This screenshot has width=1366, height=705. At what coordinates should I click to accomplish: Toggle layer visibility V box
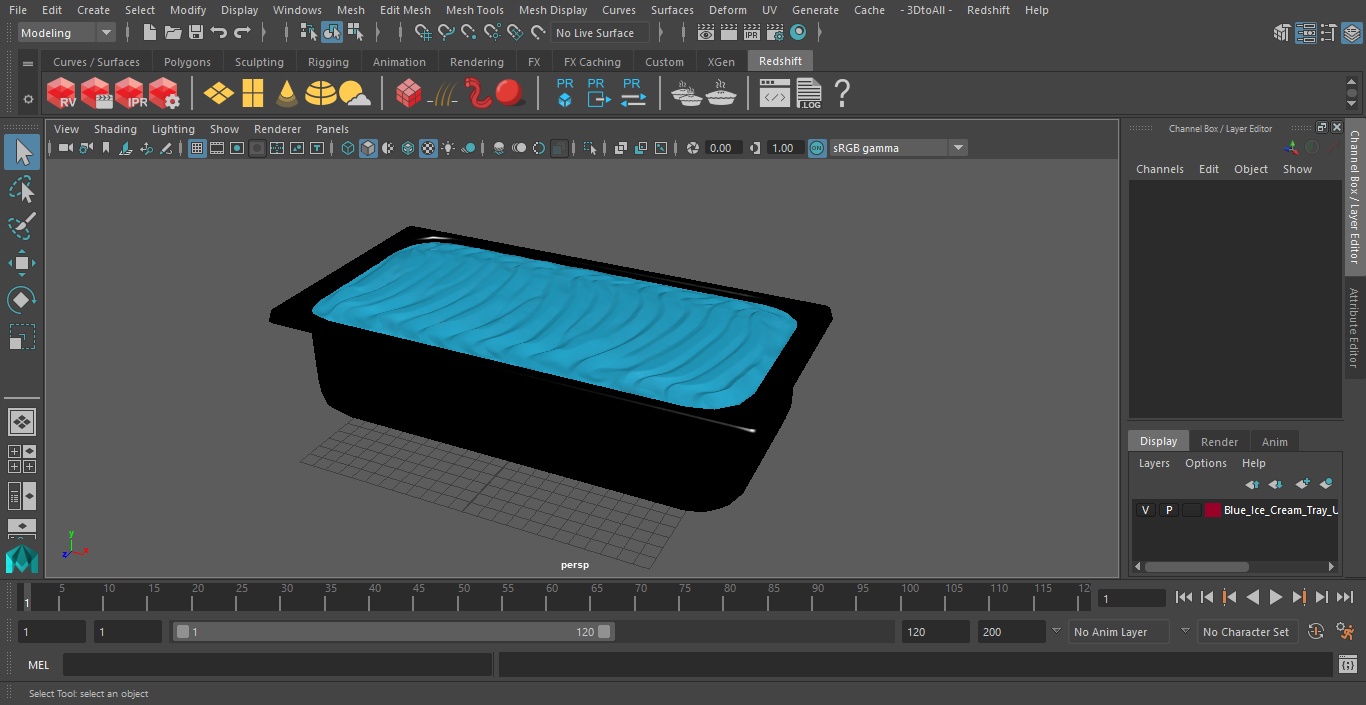[x=1145, y=510]
